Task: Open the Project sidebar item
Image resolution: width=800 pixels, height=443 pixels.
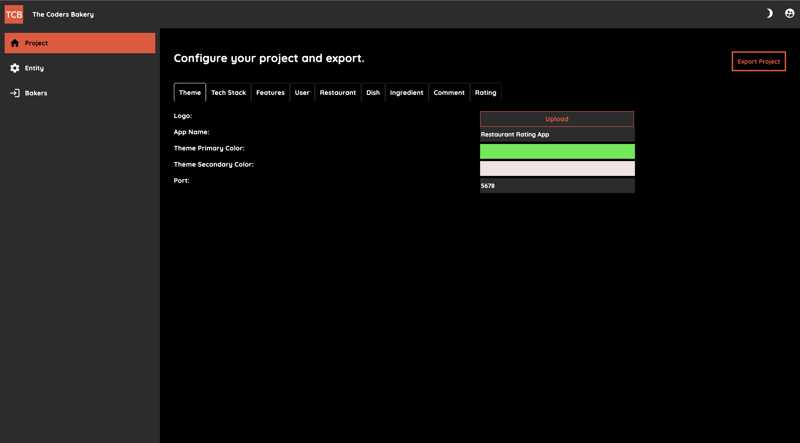Action: (80, 43)
